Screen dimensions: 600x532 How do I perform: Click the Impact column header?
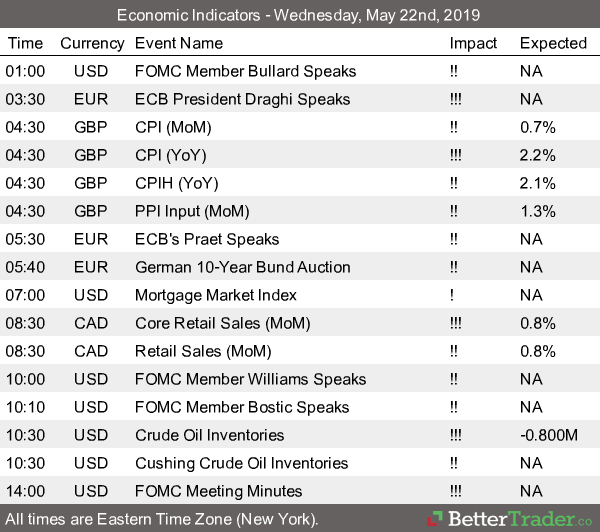coord(473,43)
